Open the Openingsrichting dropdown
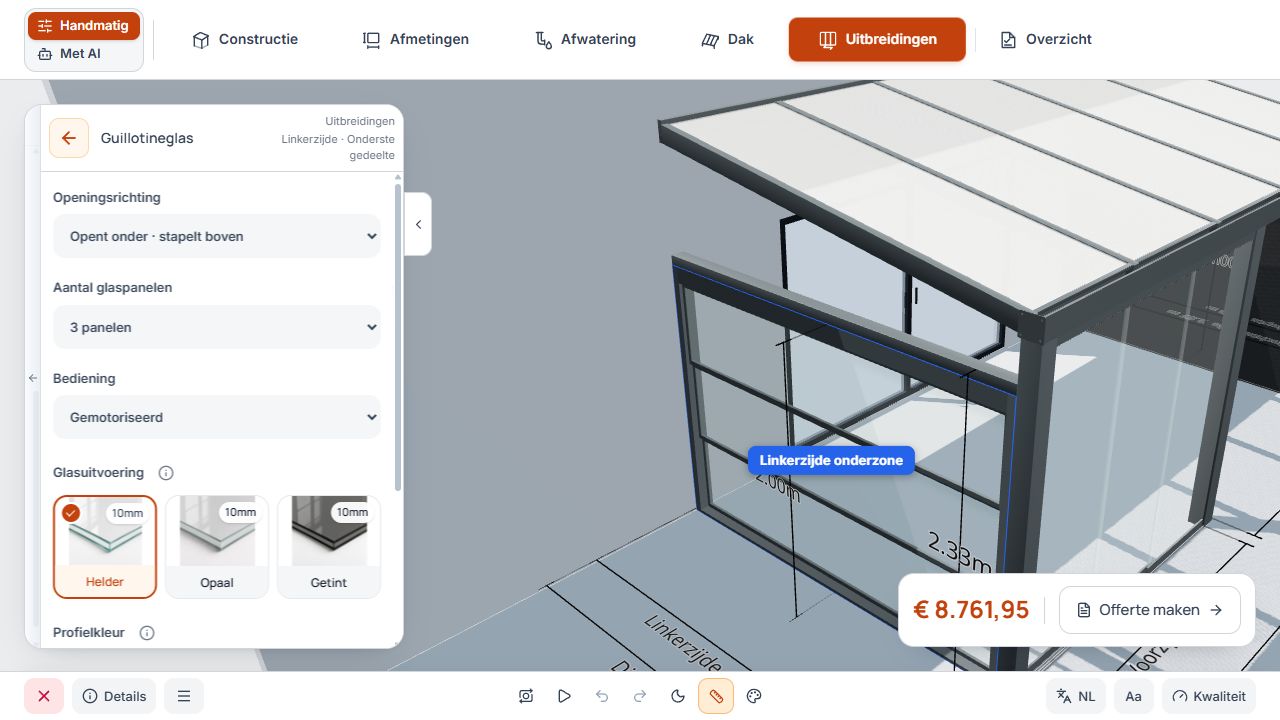 click(217, 237)
